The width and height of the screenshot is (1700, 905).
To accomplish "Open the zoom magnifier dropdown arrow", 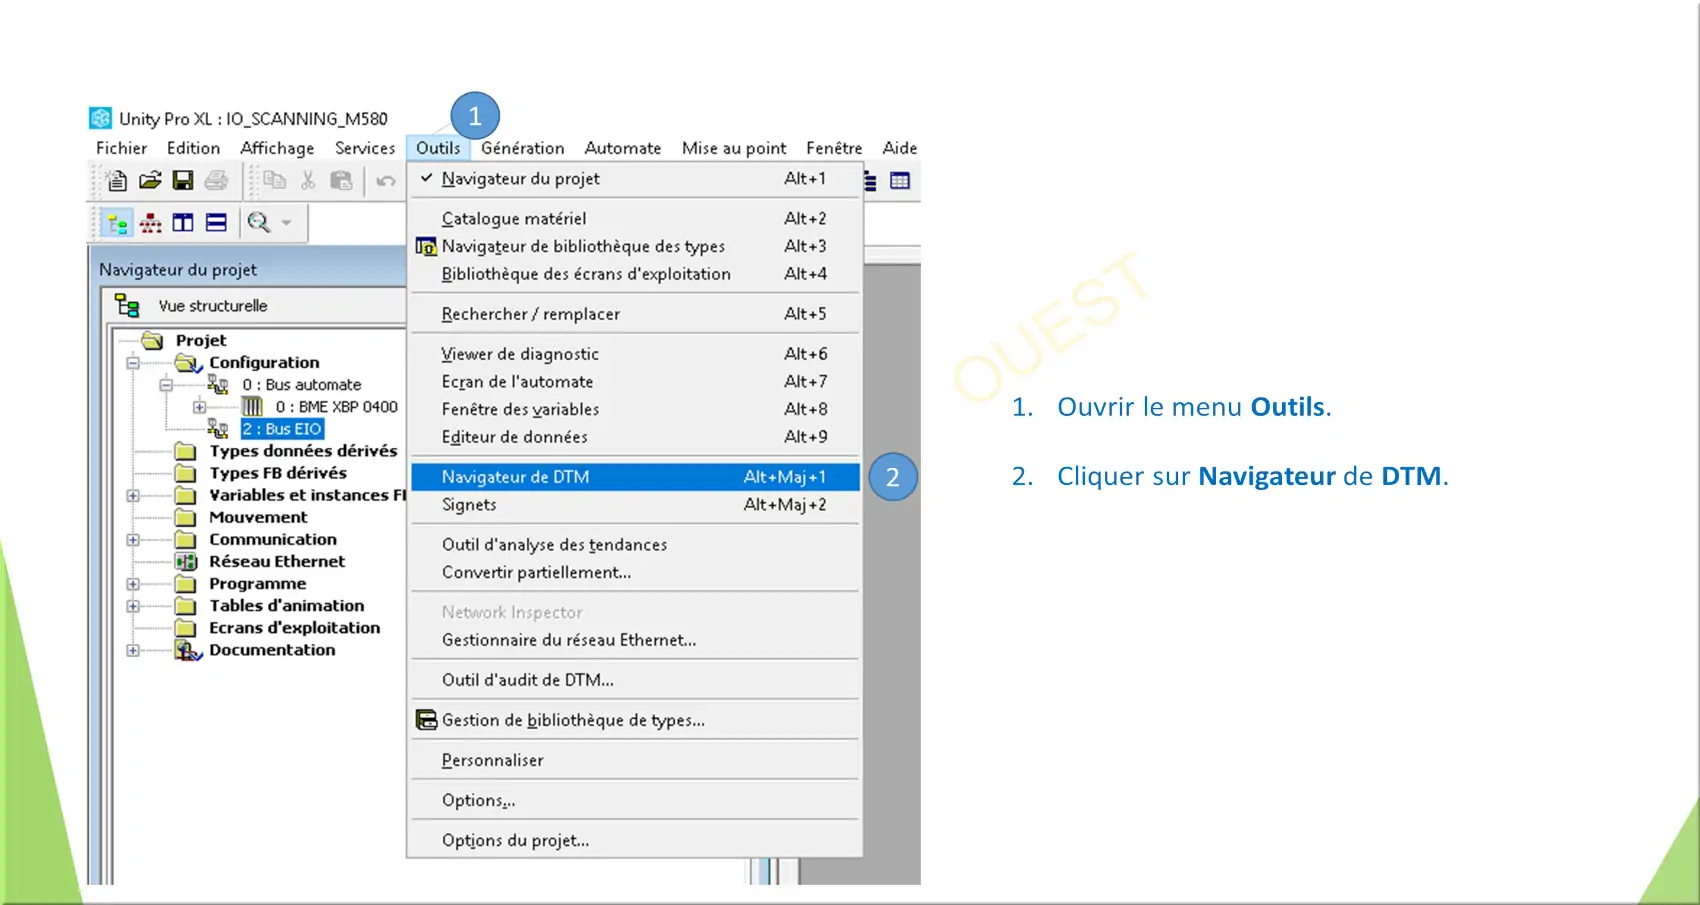I will pos(287,223).
